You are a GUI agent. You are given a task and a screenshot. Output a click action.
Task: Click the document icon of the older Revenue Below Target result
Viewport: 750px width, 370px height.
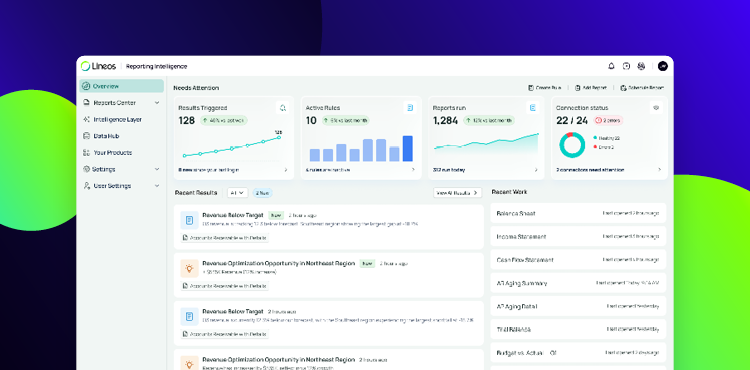pos(189,316)
